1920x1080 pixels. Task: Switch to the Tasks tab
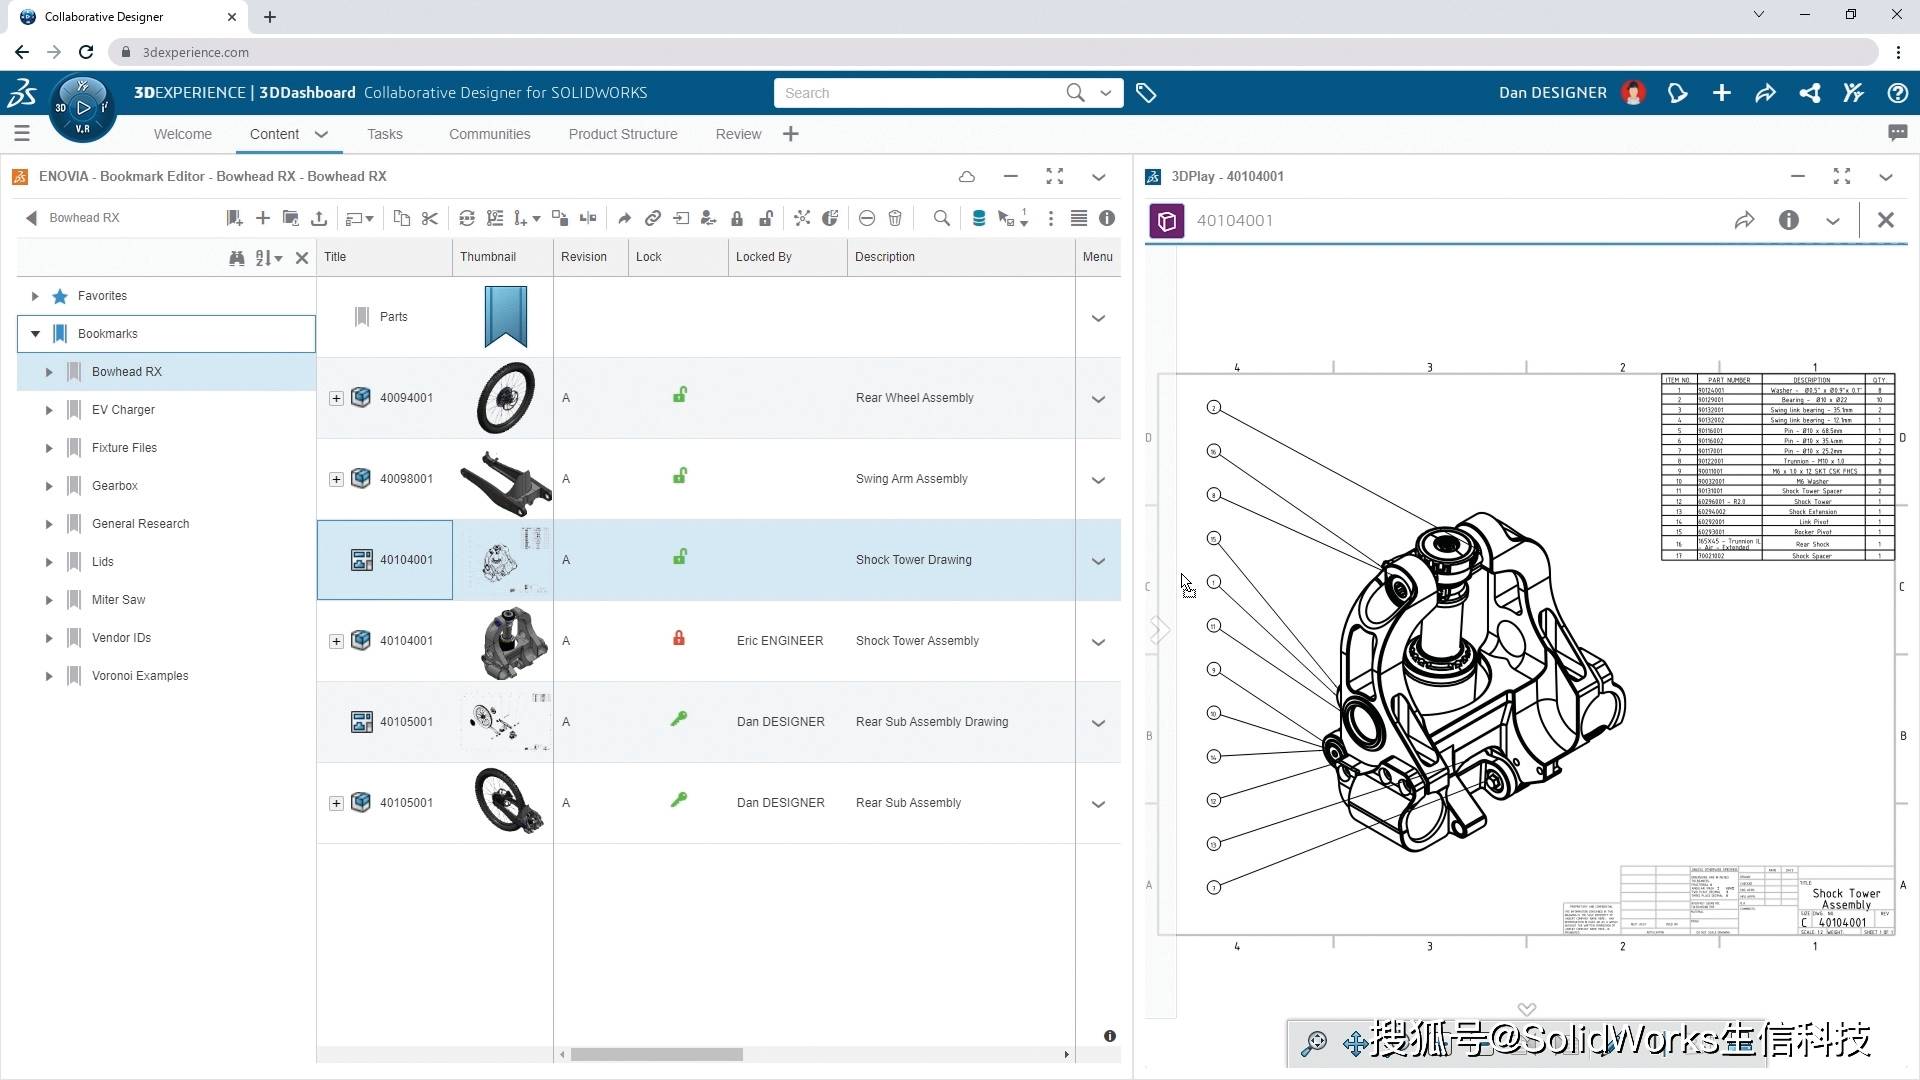(385, 134)
